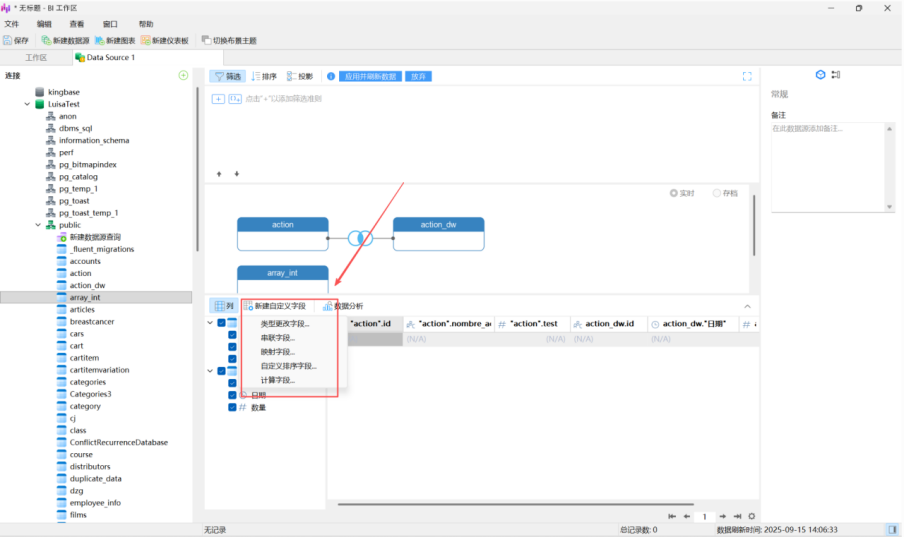Switch to the 工作区 tab
The image size is (904, 538).
(36, 58)
